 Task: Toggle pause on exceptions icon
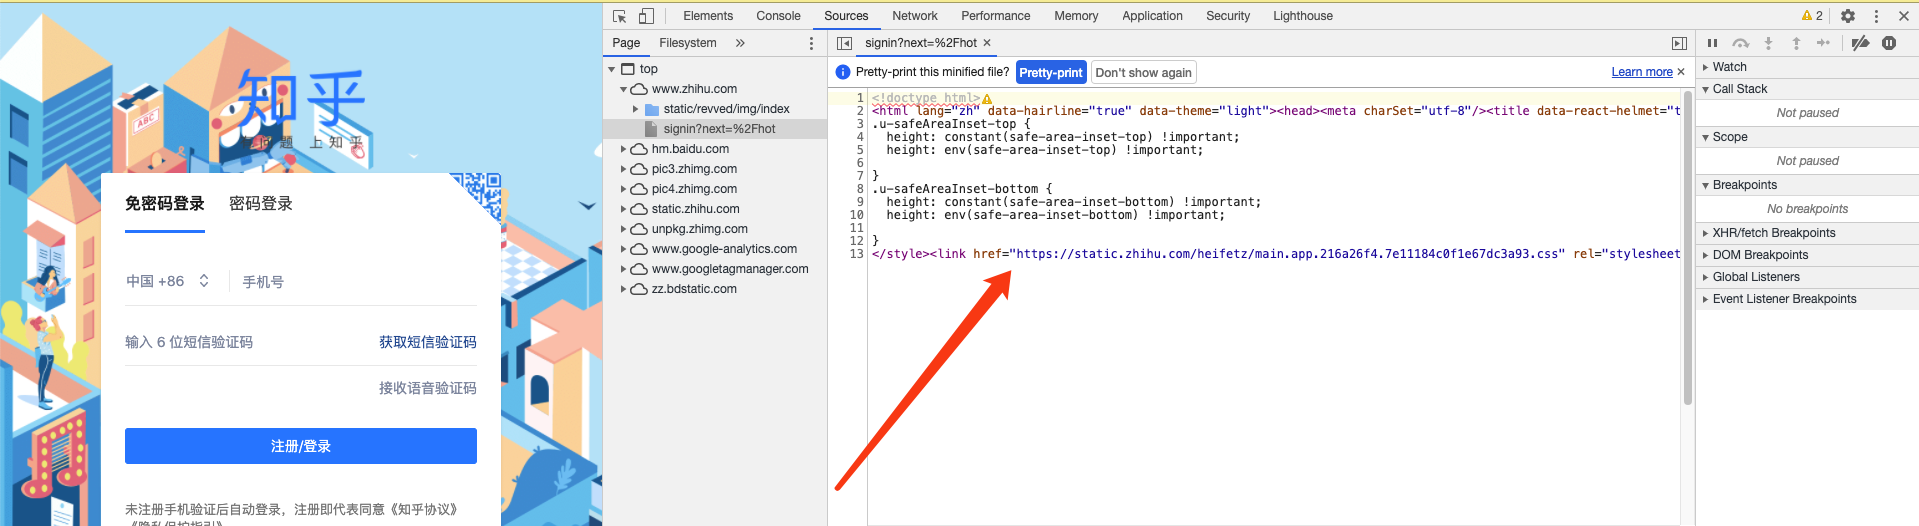pyautogui.click(x=1889, y=43)
